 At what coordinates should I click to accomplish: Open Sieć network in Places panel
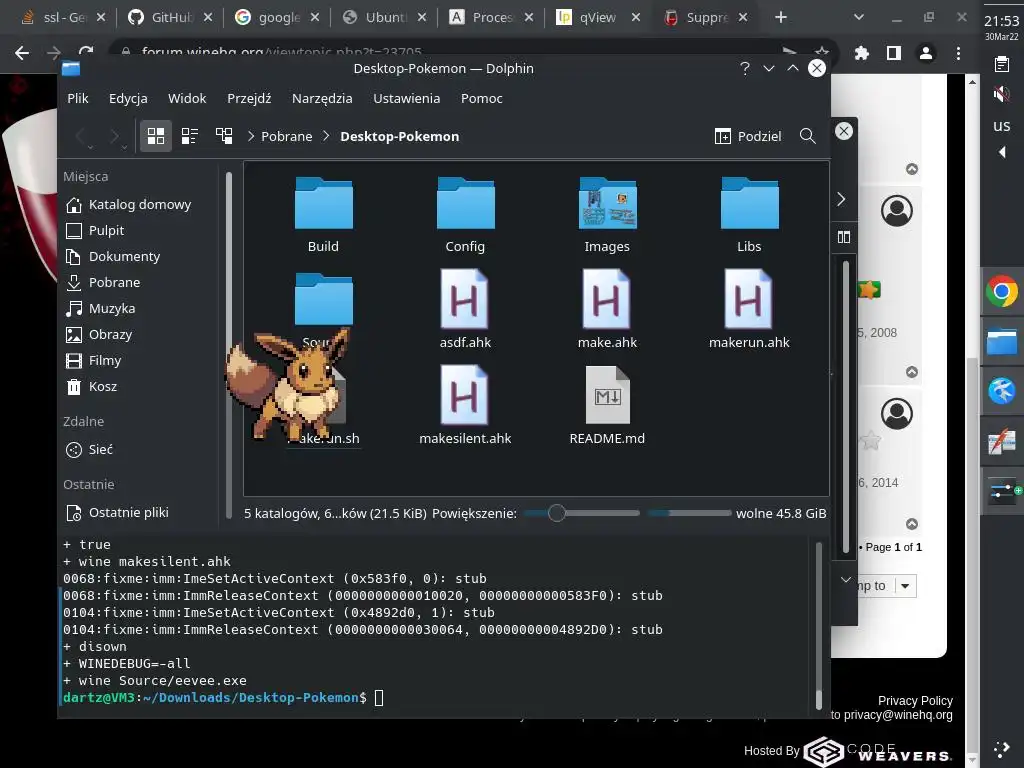pyautogui.click(x=90, y=449)
